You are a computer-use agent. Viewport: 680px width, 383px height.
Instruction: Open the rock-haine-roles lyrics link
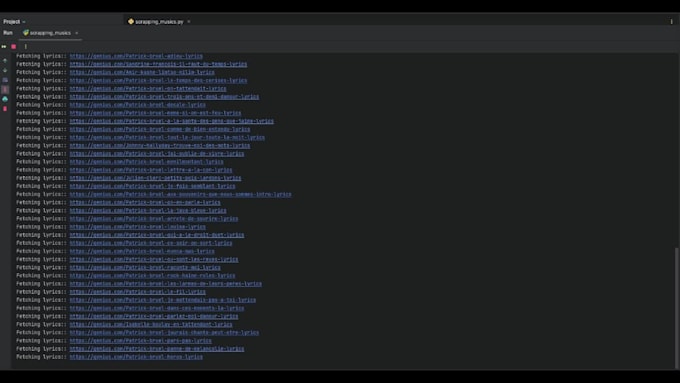click(x=152, y=275)
